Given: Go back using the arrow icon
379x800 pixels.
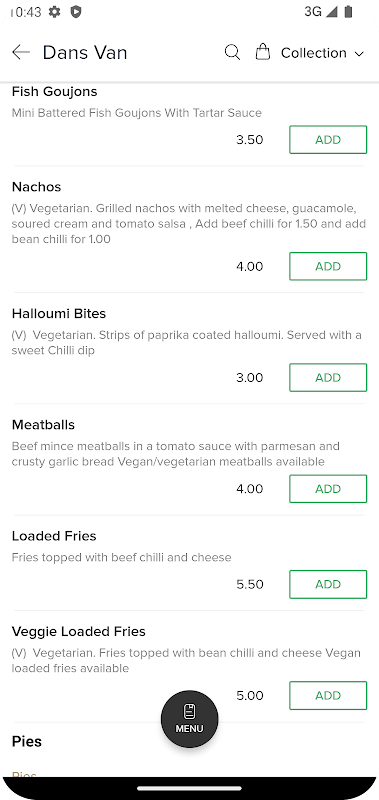Looking at the screenshot, I should pos(21,53).
